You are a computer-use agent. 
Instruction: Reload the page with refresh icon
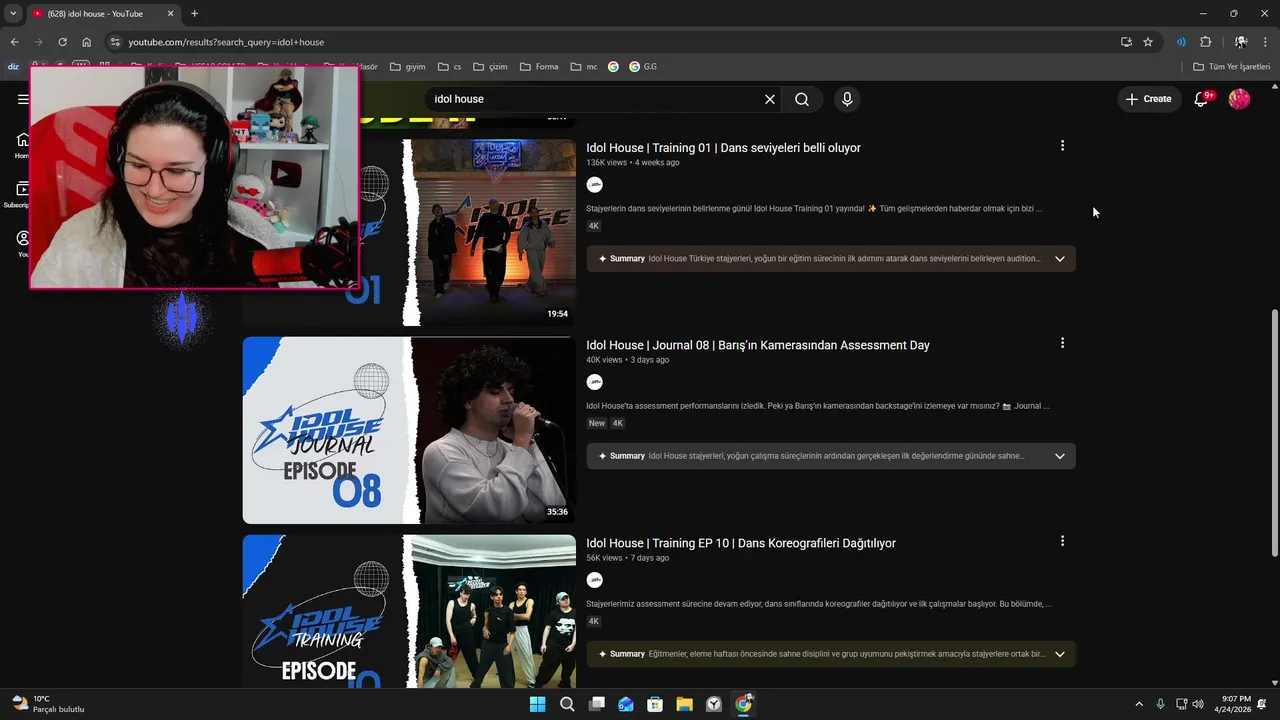[62, 42]
